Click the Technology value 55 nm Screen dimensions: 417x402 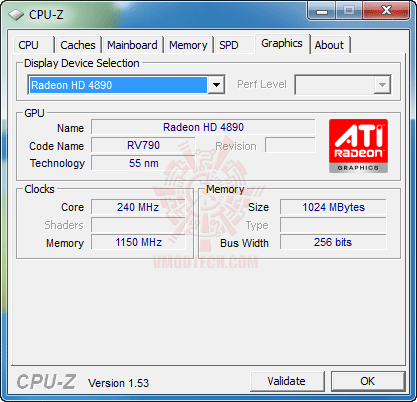[x=143, y=163]
